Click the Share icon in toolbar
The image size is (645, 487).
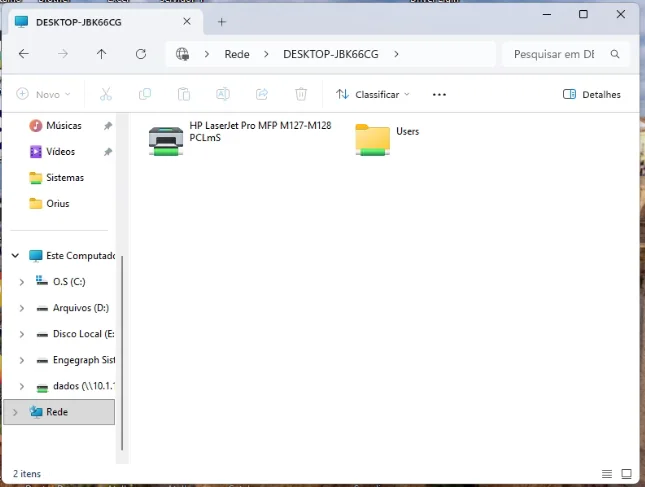pyautogui.click(x=262, y=94)
